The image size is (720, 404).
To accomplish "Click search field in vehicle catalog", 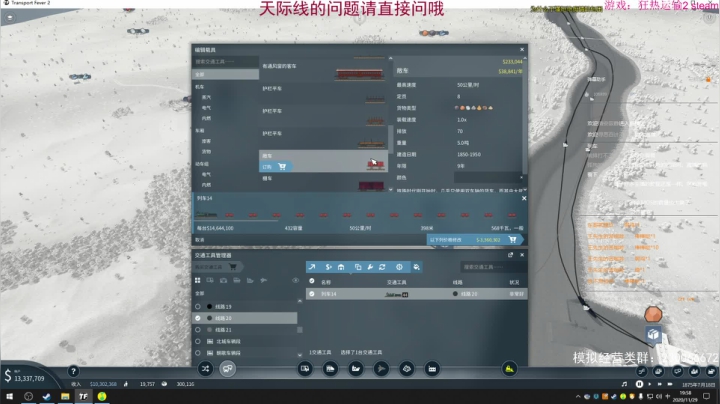I will coord(225,62).
